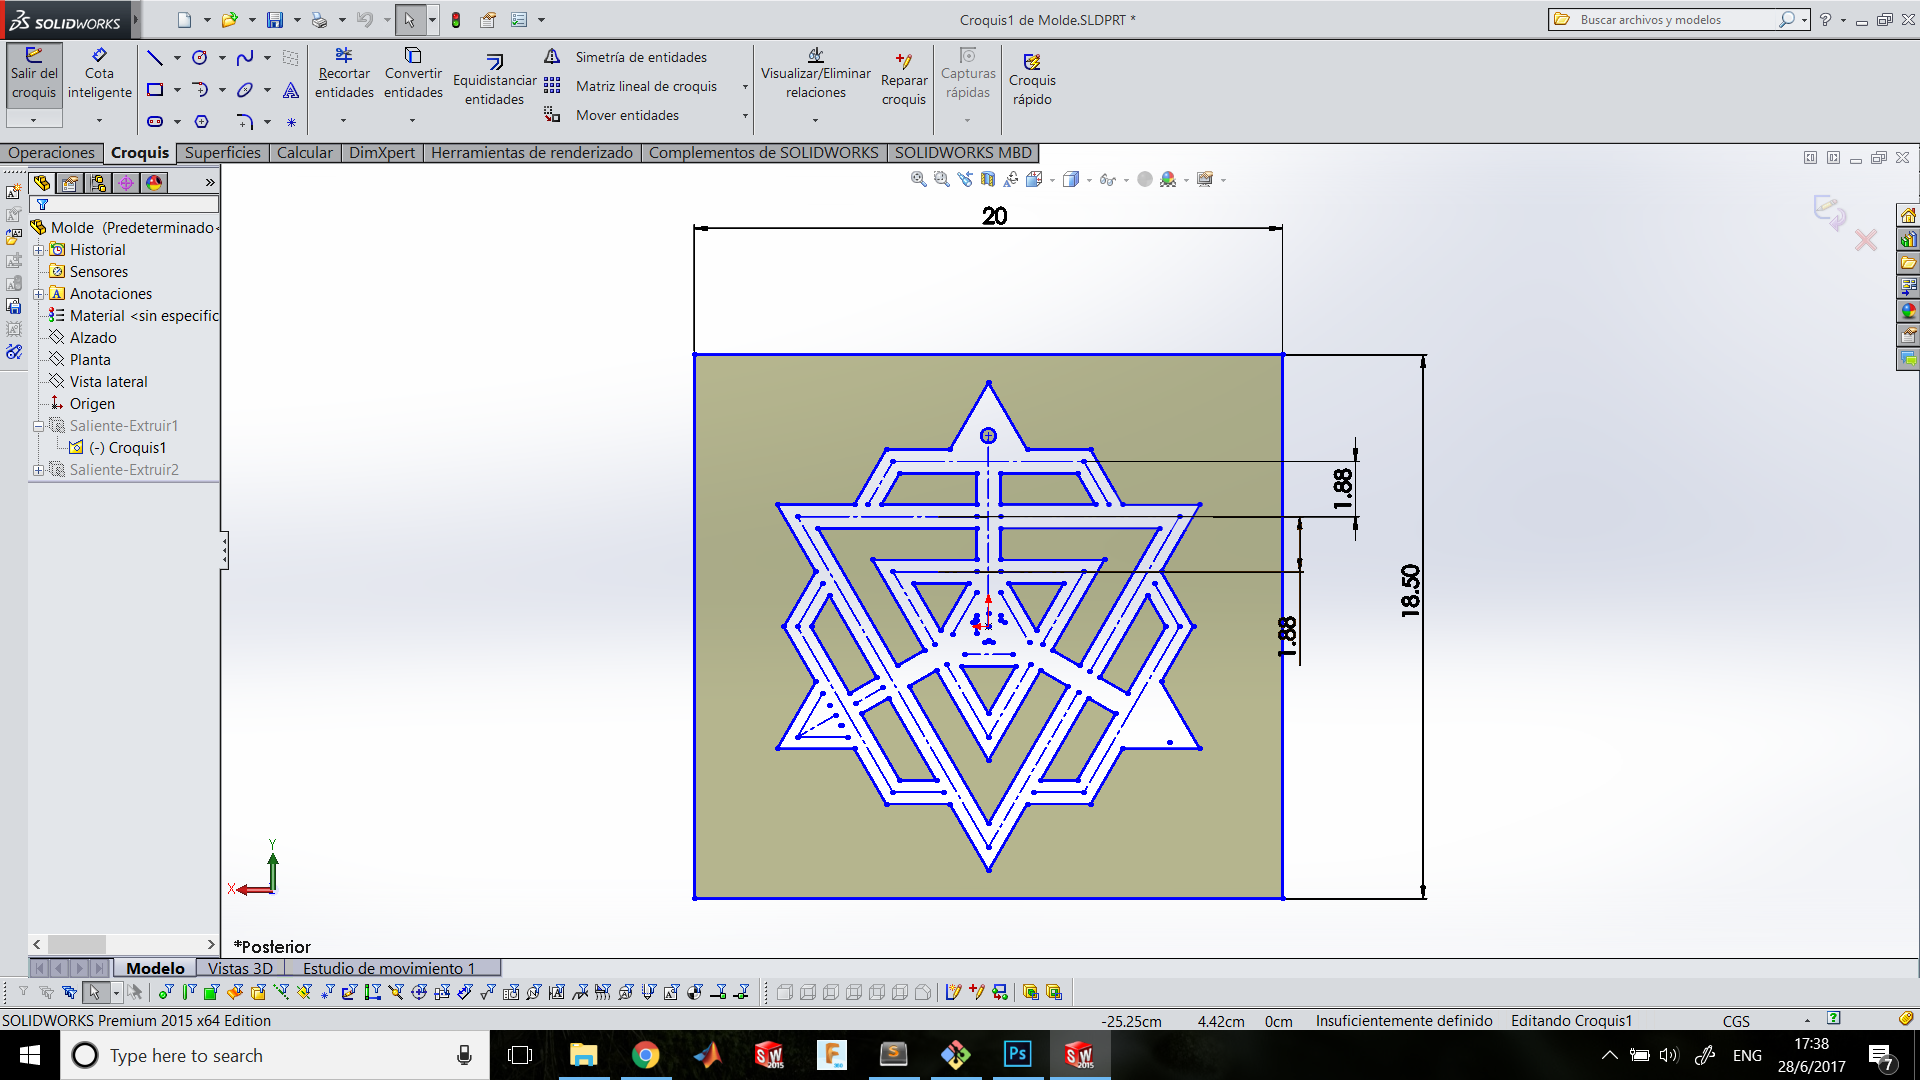
Task: Click Visualizar/Eliminar relaciones icon
Action: tap(816, 55)
